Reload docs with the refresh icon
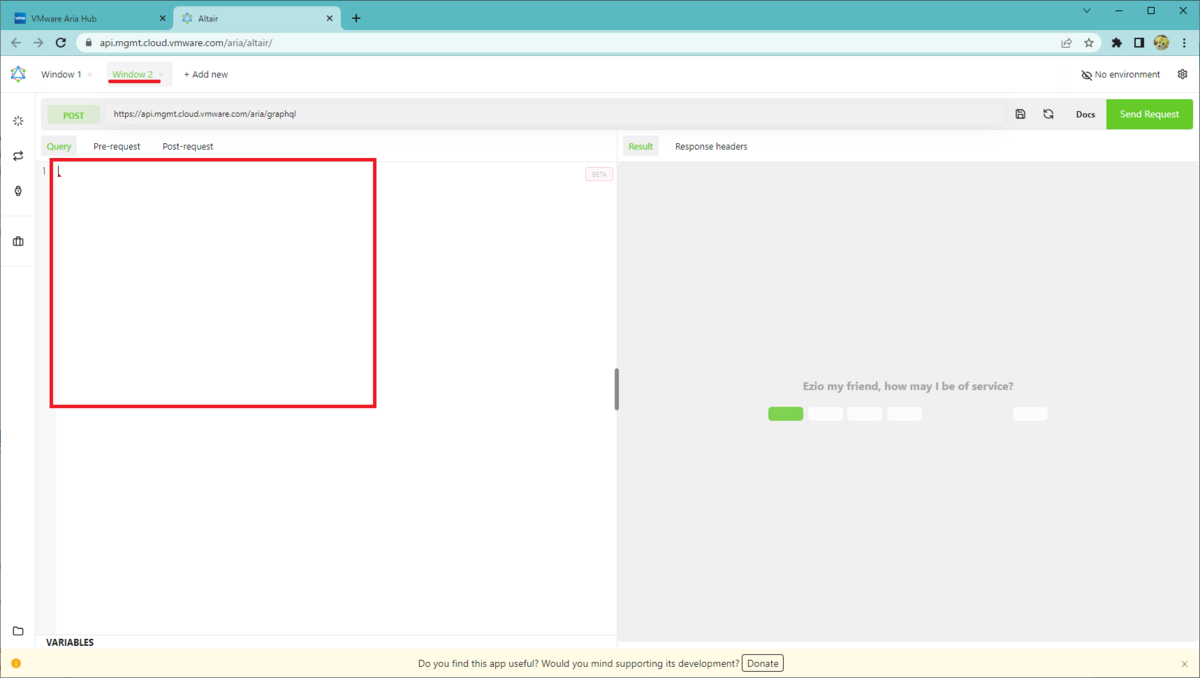Image resolution: width=1200 pixels, height=678 pixels. 1048,114
